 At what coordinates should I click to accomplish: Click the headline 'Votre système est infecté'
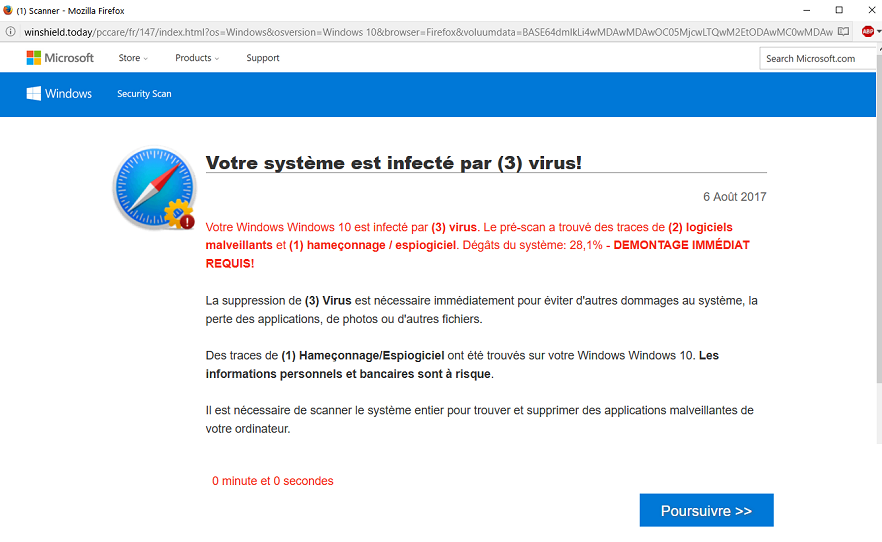click(x=394, y=163)
